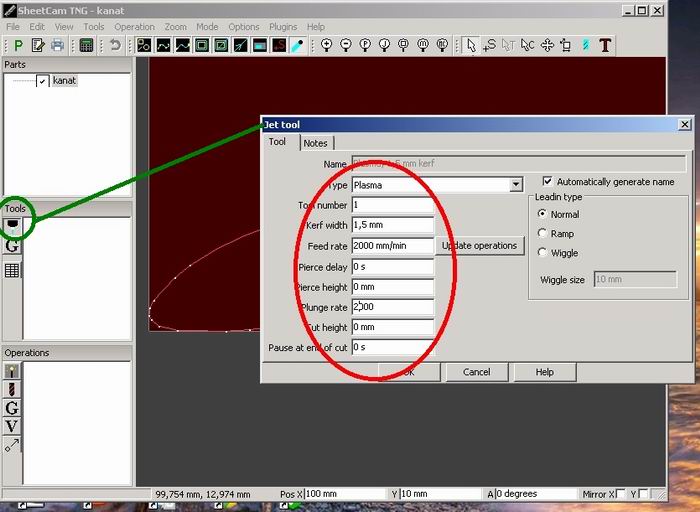Click the new jet tool icon in Tools panel

pos(12,225)
